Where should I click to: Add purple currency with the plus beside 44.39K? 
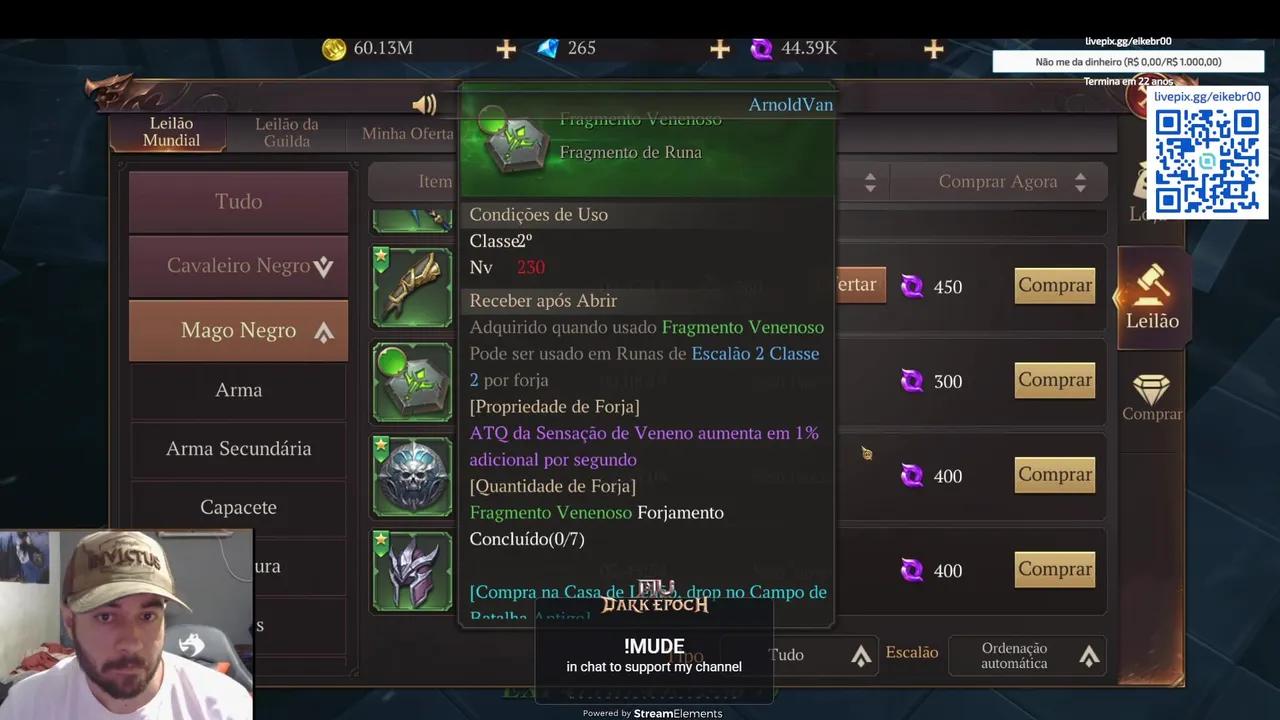[x=933, y=49]
